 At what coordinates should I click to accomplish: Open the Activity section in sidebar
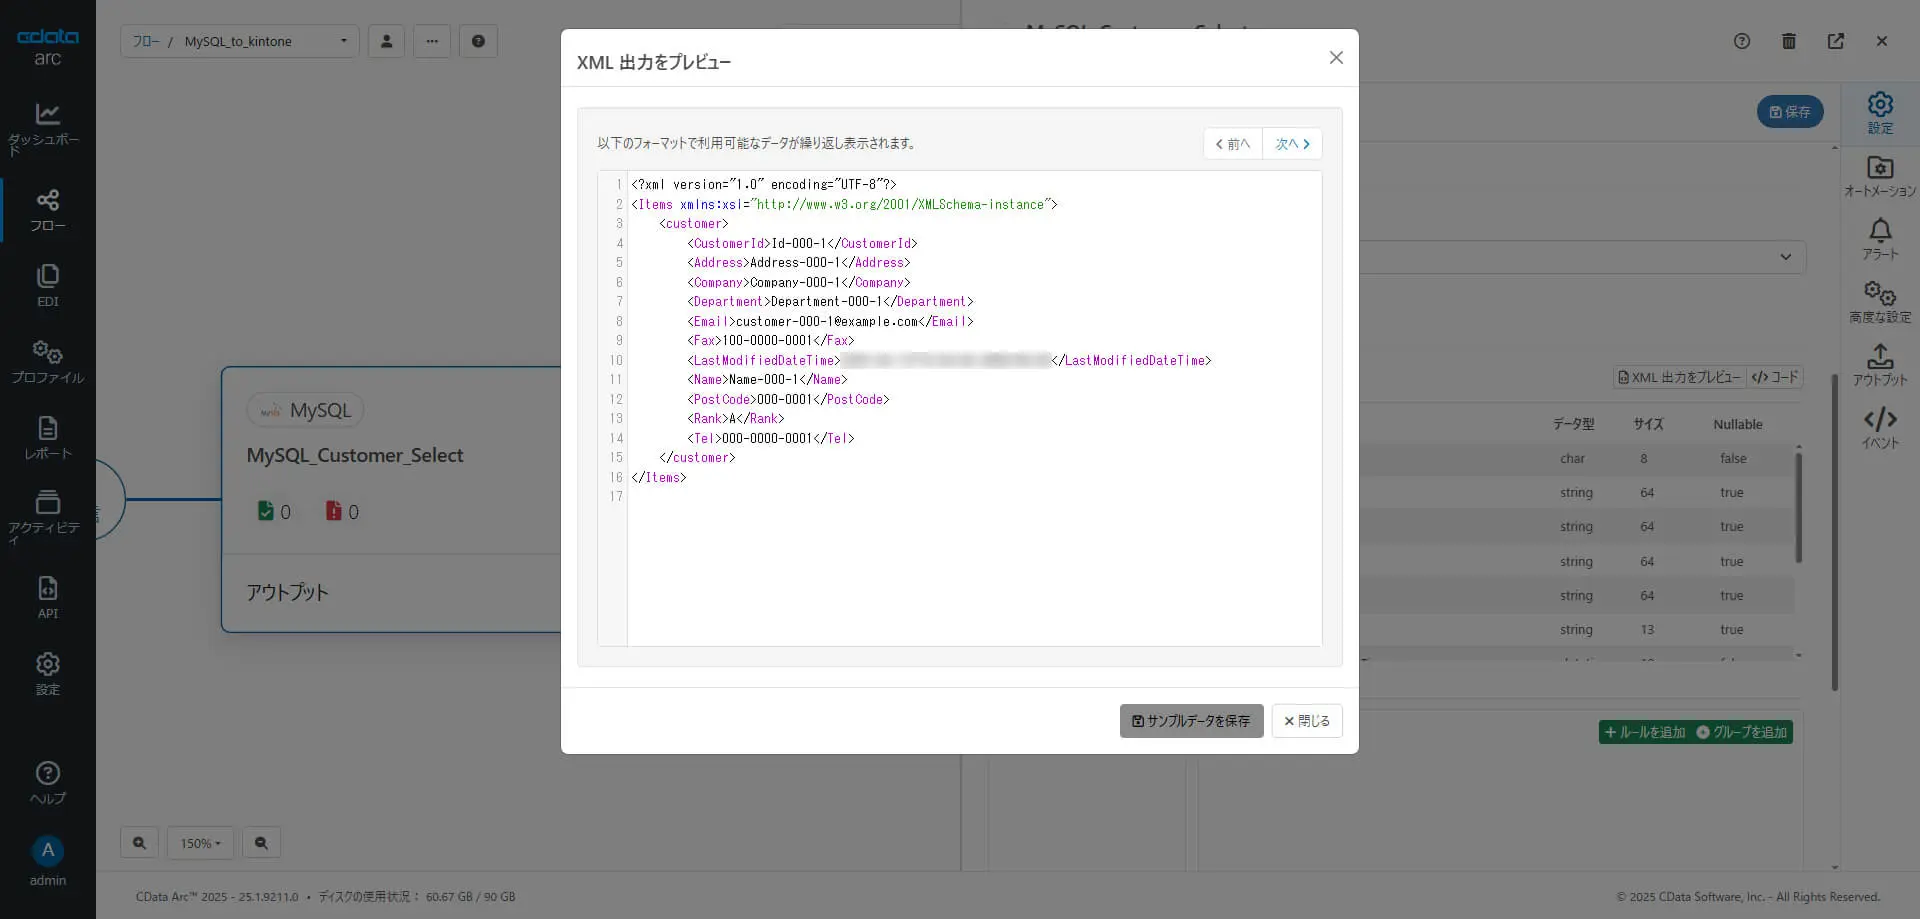pyautogui.click(x=47, y=517)
